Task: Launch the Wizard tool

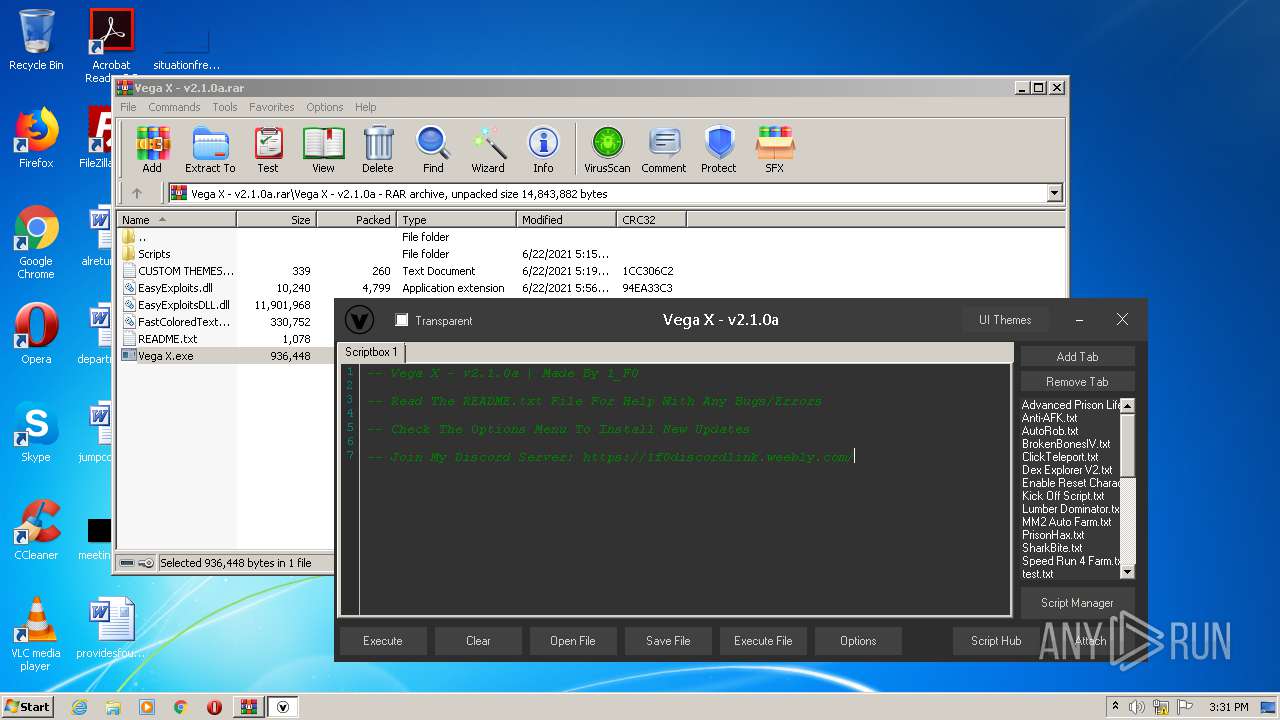Action: [488, 150]
